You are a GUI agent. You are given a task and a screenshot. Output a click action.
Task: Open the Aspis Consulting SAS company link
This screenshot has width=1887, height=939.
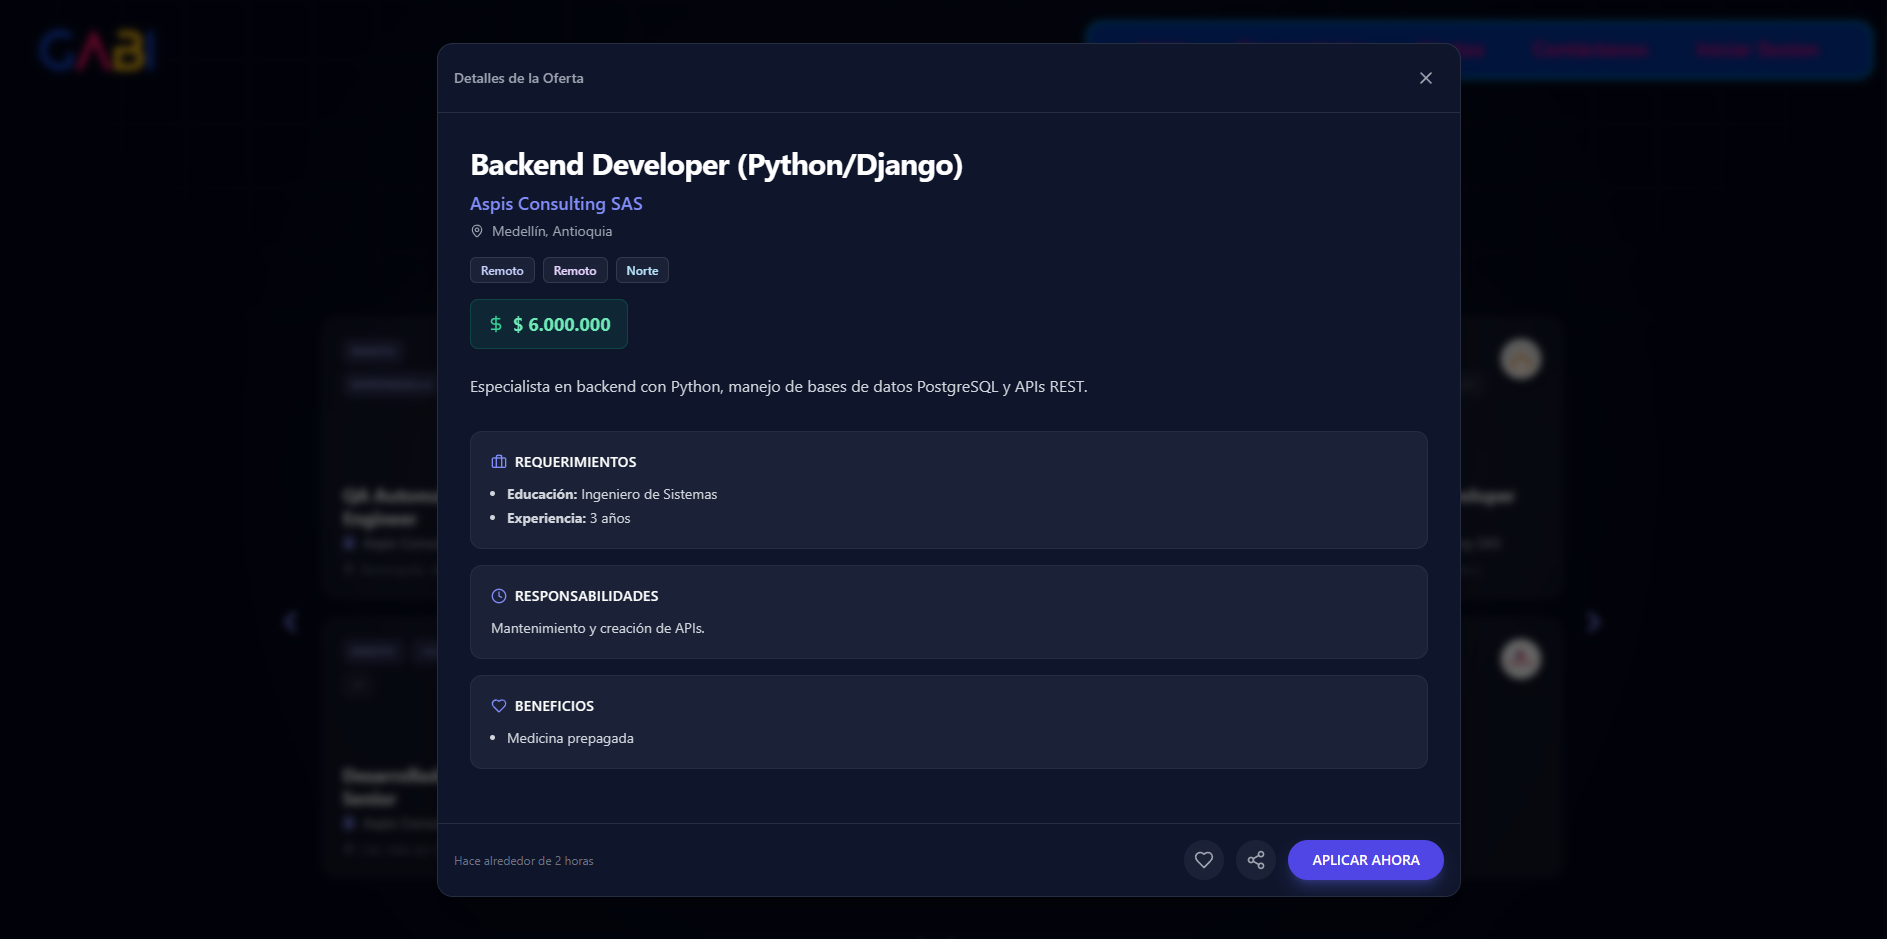[556, 204]
